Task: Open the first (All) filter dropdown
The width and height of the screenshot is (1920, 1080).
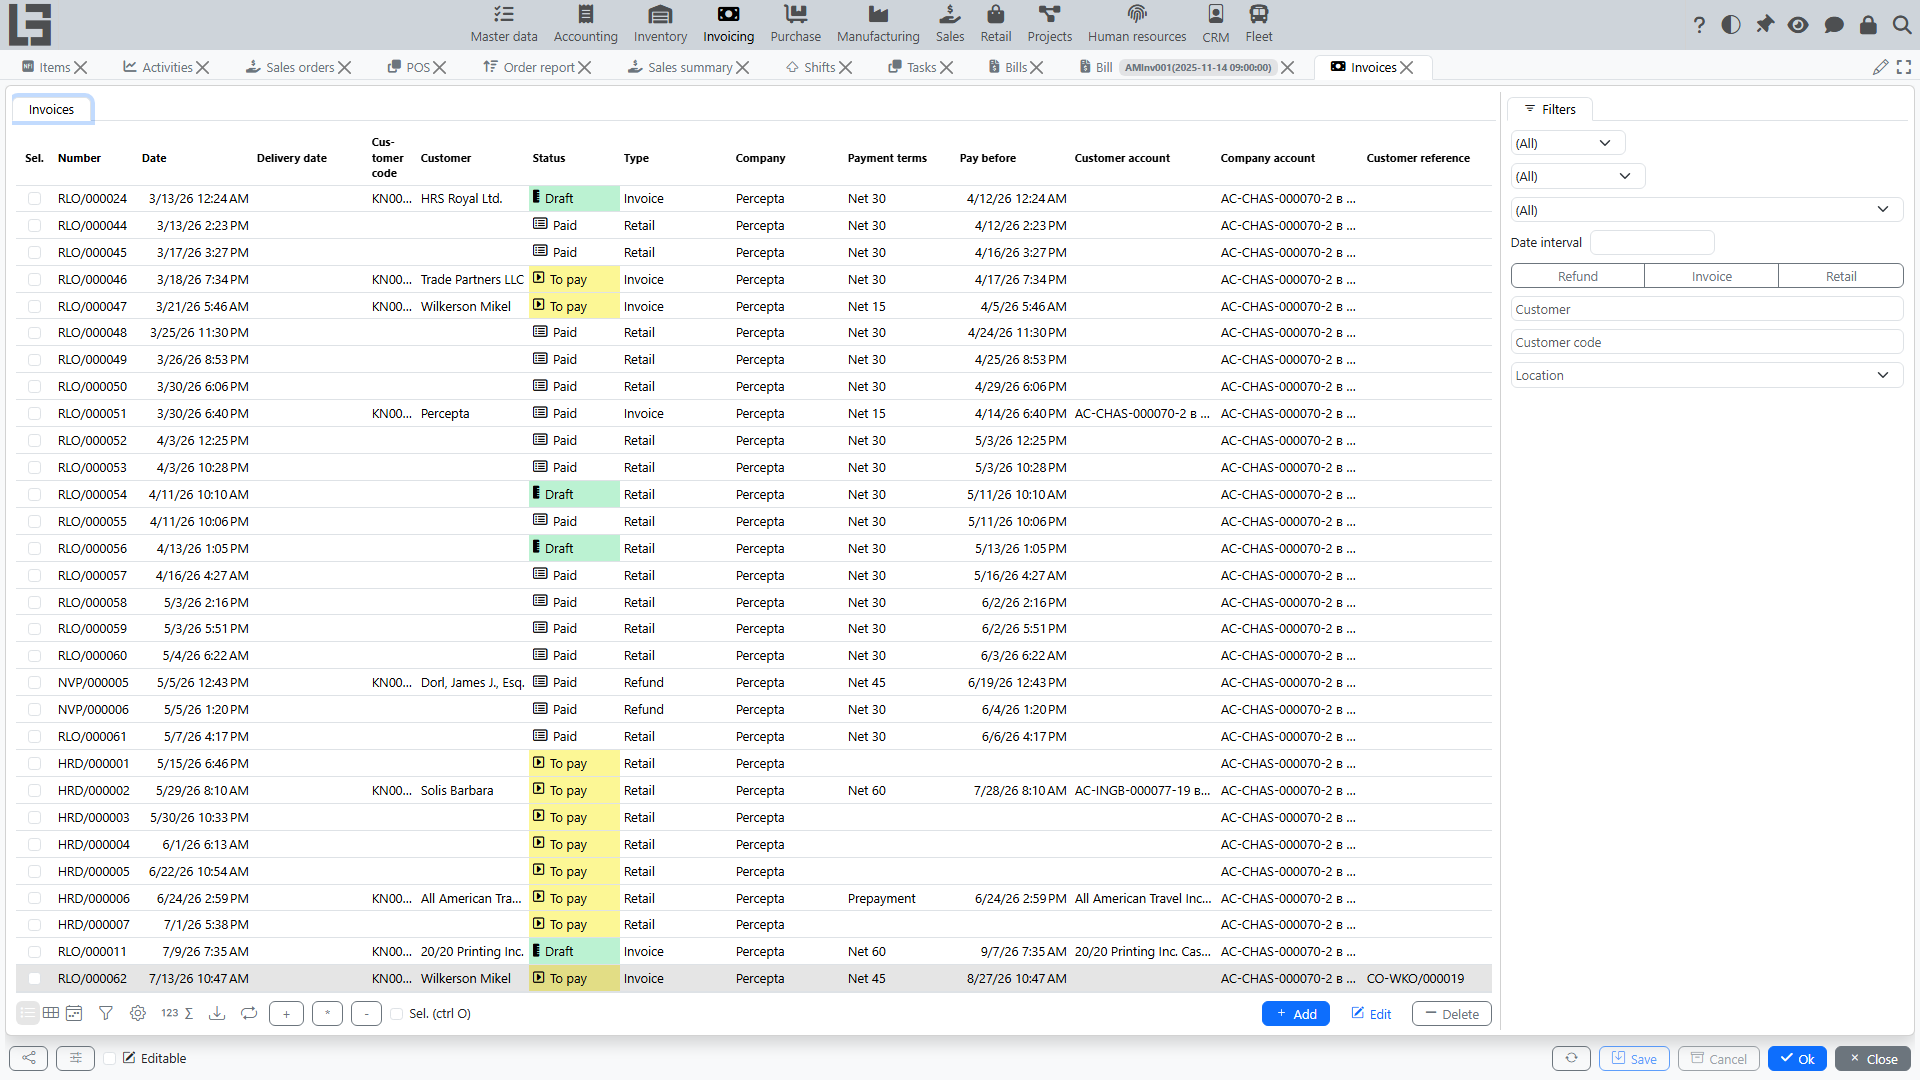Action: tap(1567, 143)
